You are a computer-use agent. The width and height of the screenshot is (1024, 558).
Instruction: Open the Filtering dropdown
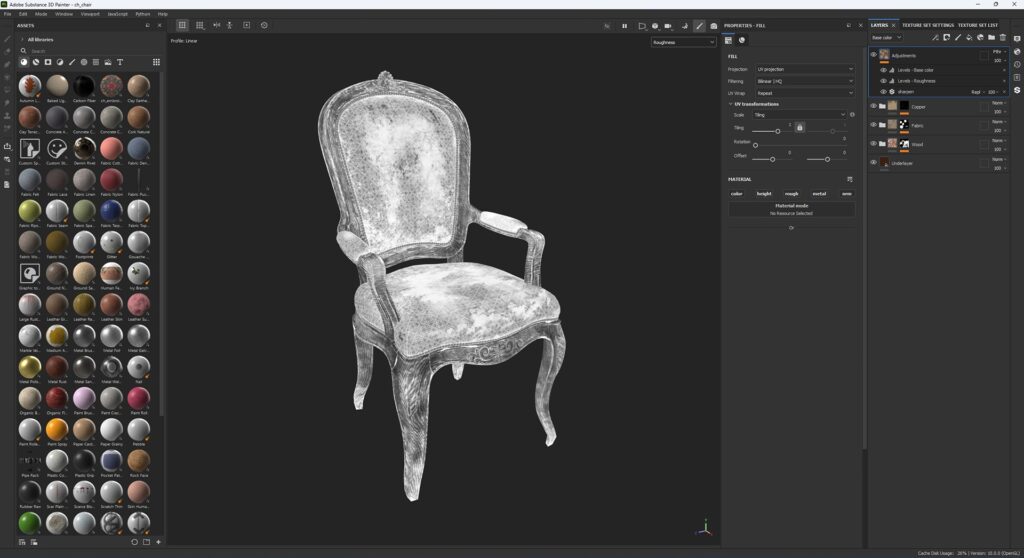point(805,81)
